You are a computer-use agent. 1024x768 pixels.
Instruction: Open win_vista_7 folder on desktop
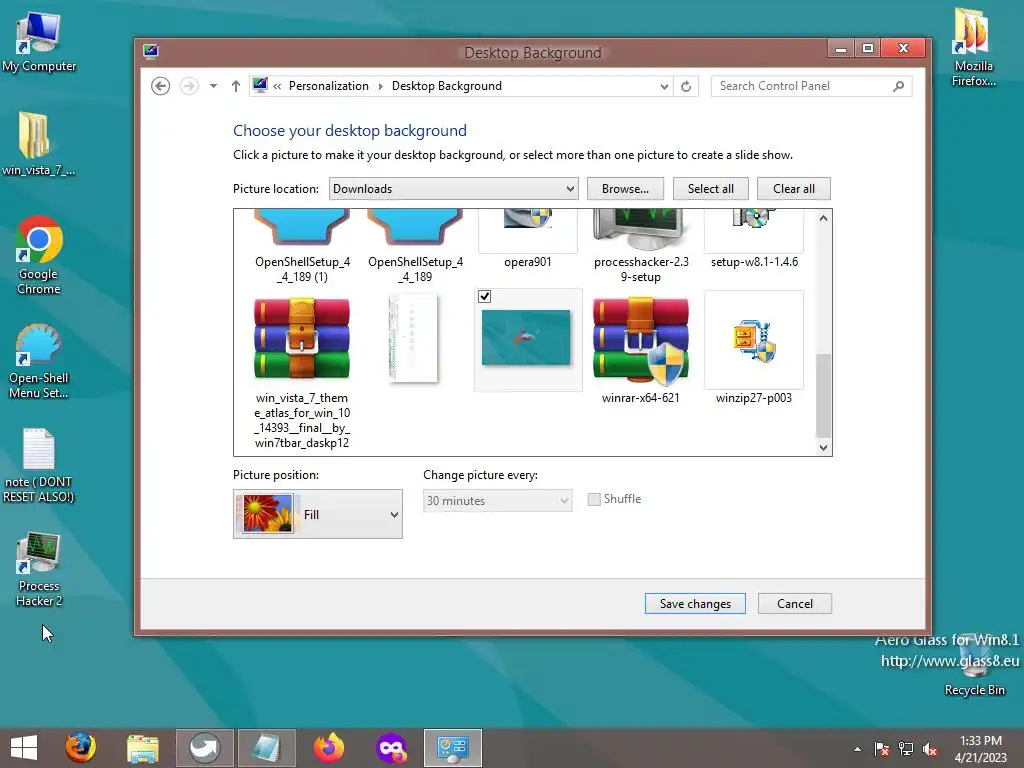(37, 144)
